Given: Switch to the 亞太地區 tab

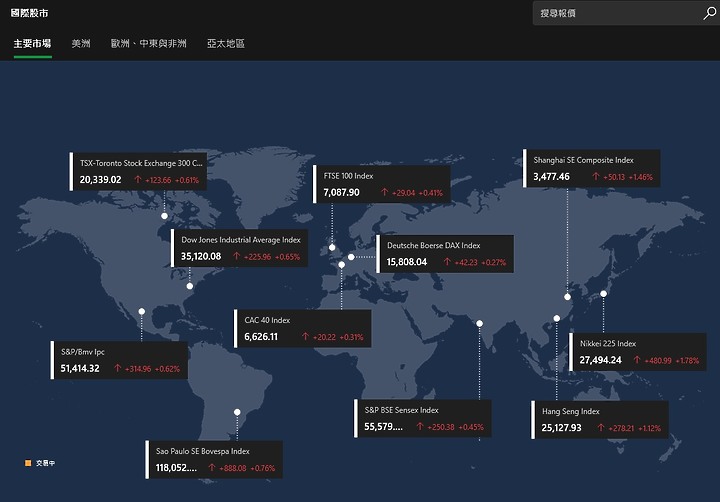Looking at the screenshot, I should [225, 44].
